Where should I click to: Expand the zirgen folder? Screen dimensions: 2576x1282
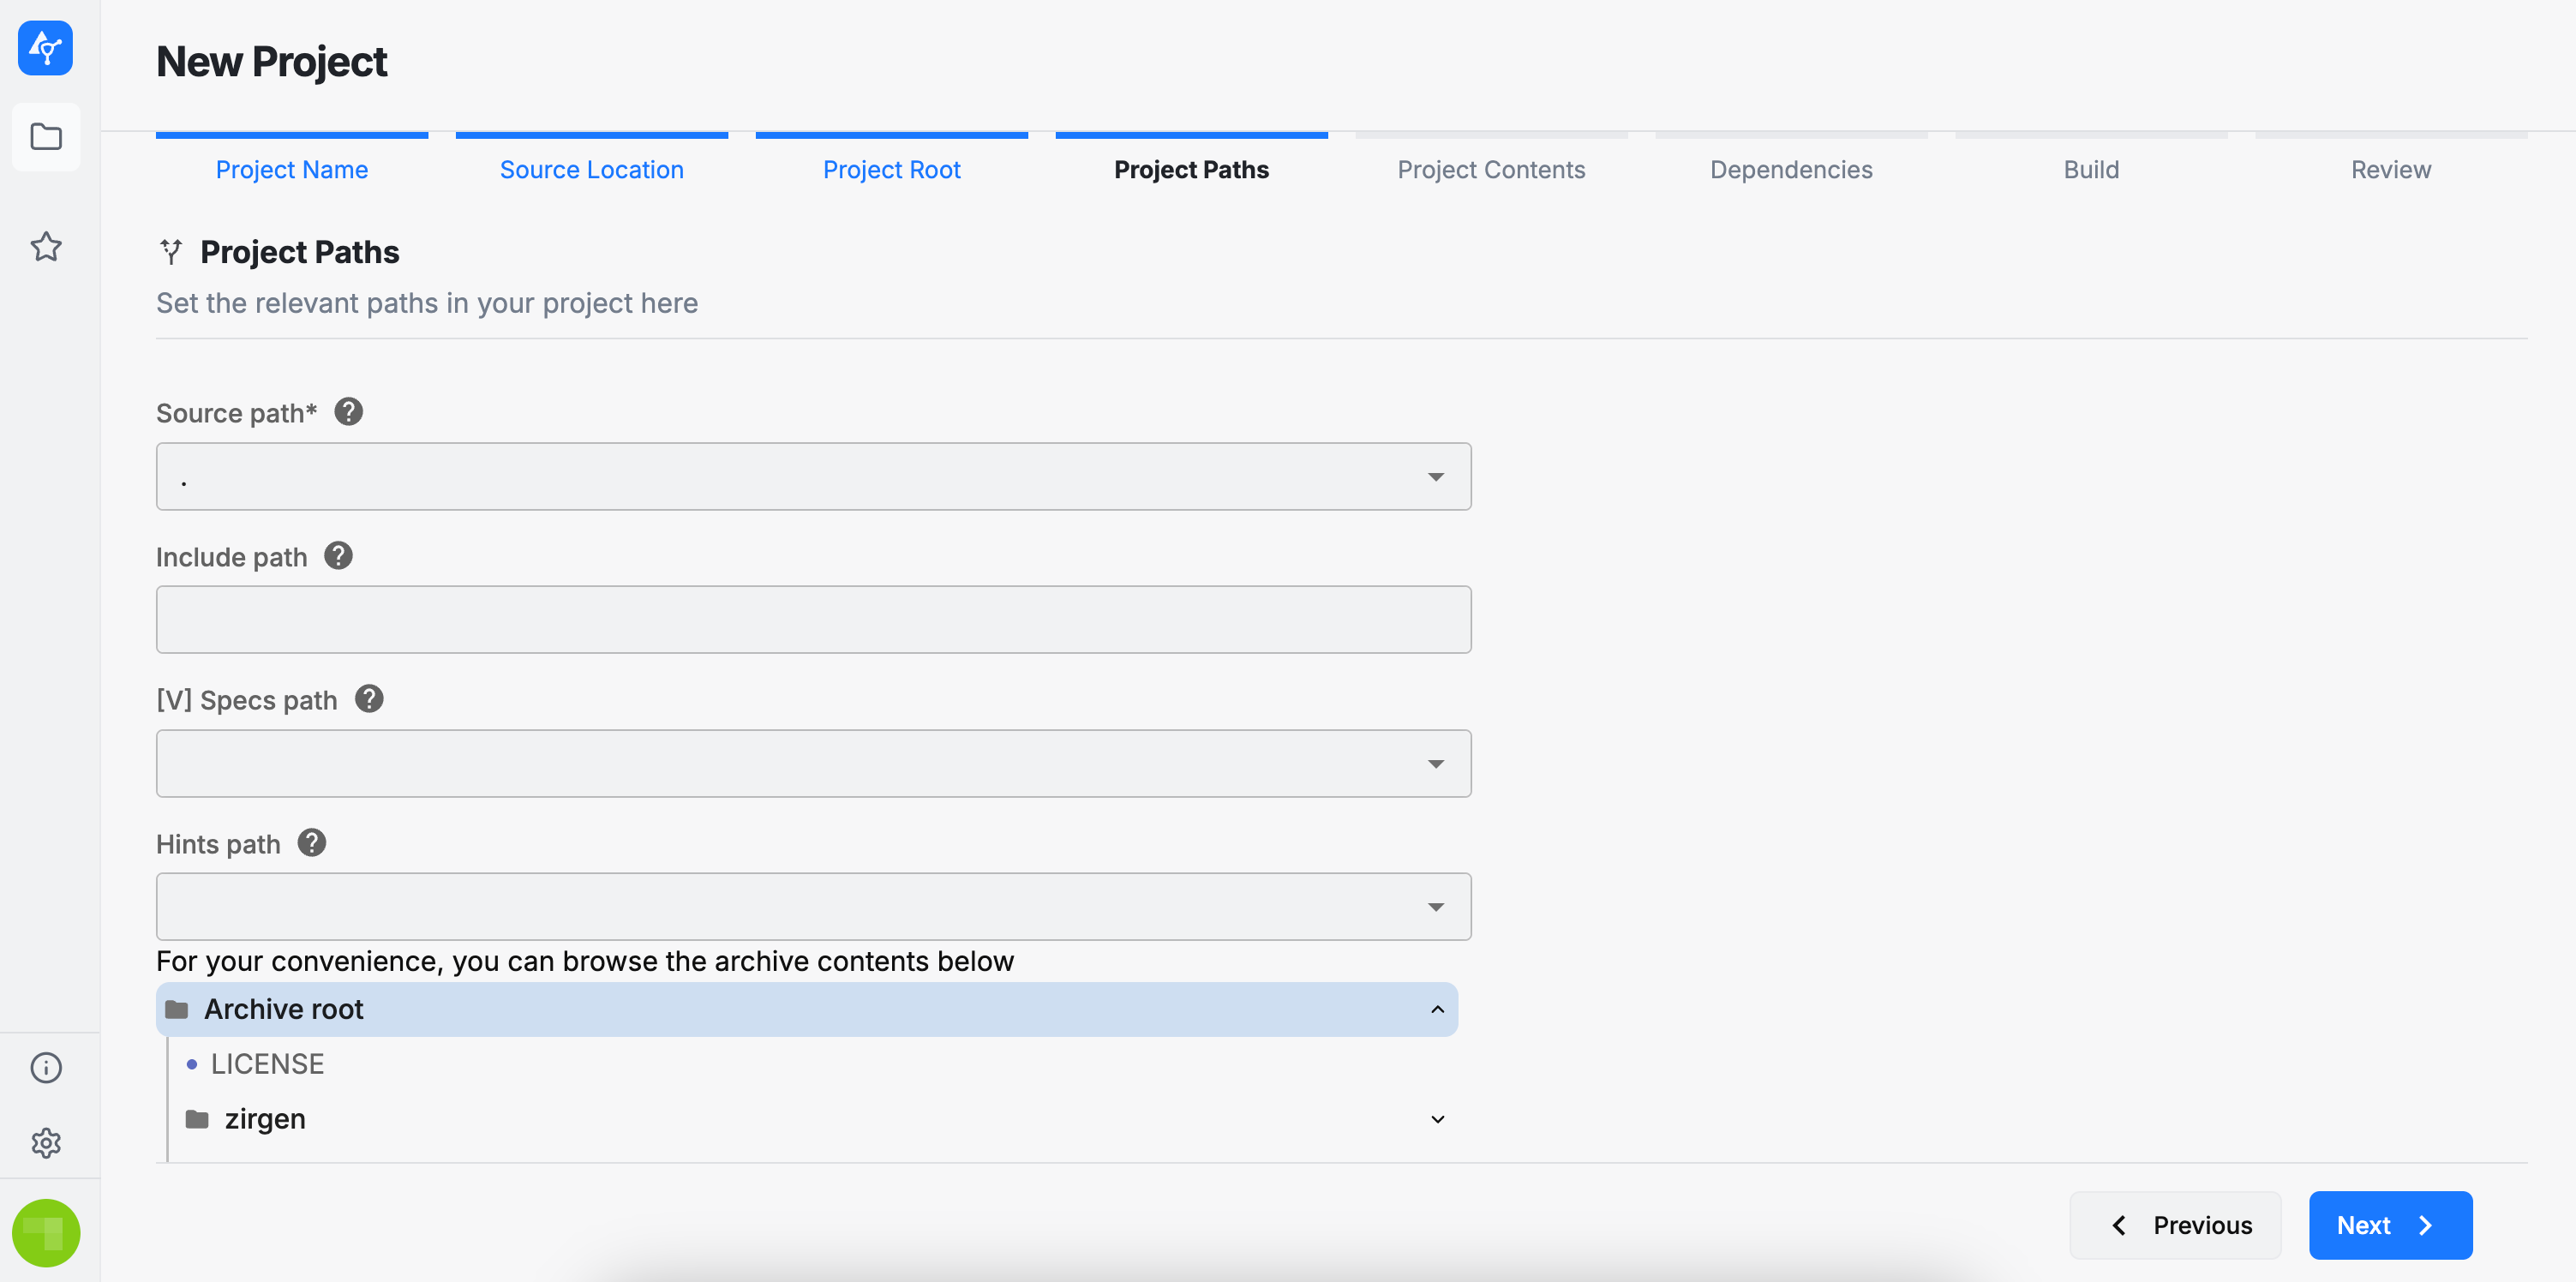[1437, 1119]
